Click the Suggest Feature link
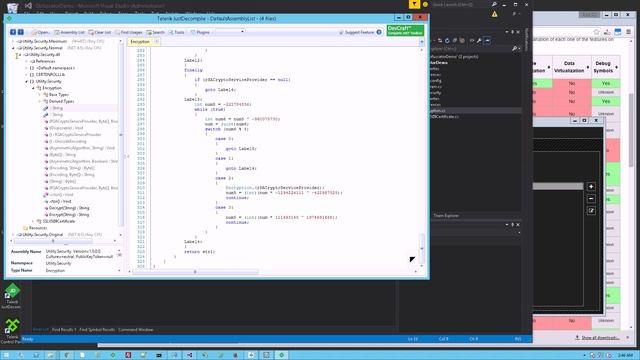Screen dimensions: 640x360 point(357,32)
